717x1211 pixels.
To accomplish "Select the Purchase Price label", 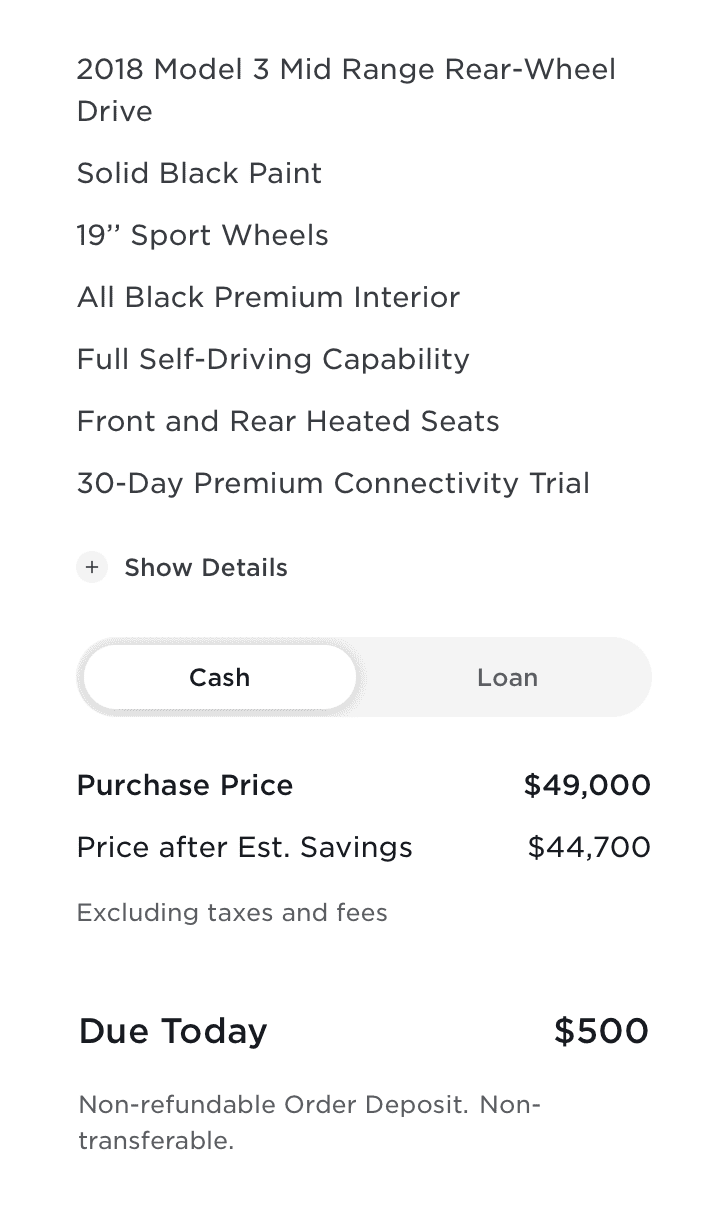I will pyautogui.click(x=184, y=785).
